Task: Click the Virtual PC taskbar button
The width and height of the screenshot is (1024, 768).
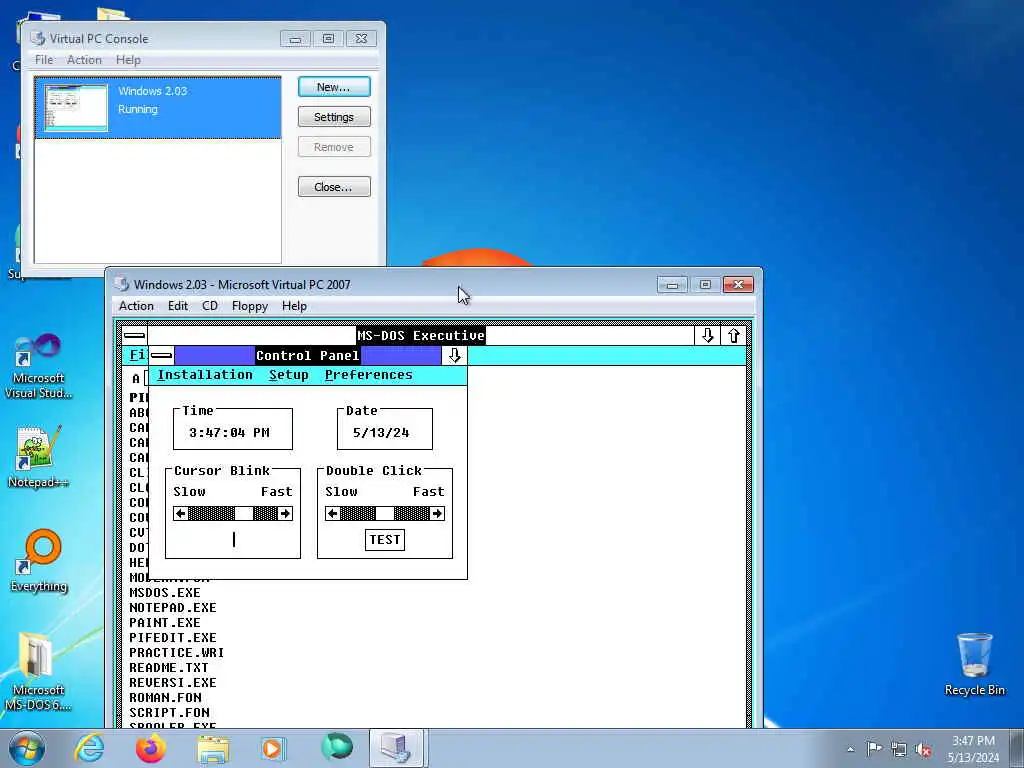Action: click(x=397, y=748)
